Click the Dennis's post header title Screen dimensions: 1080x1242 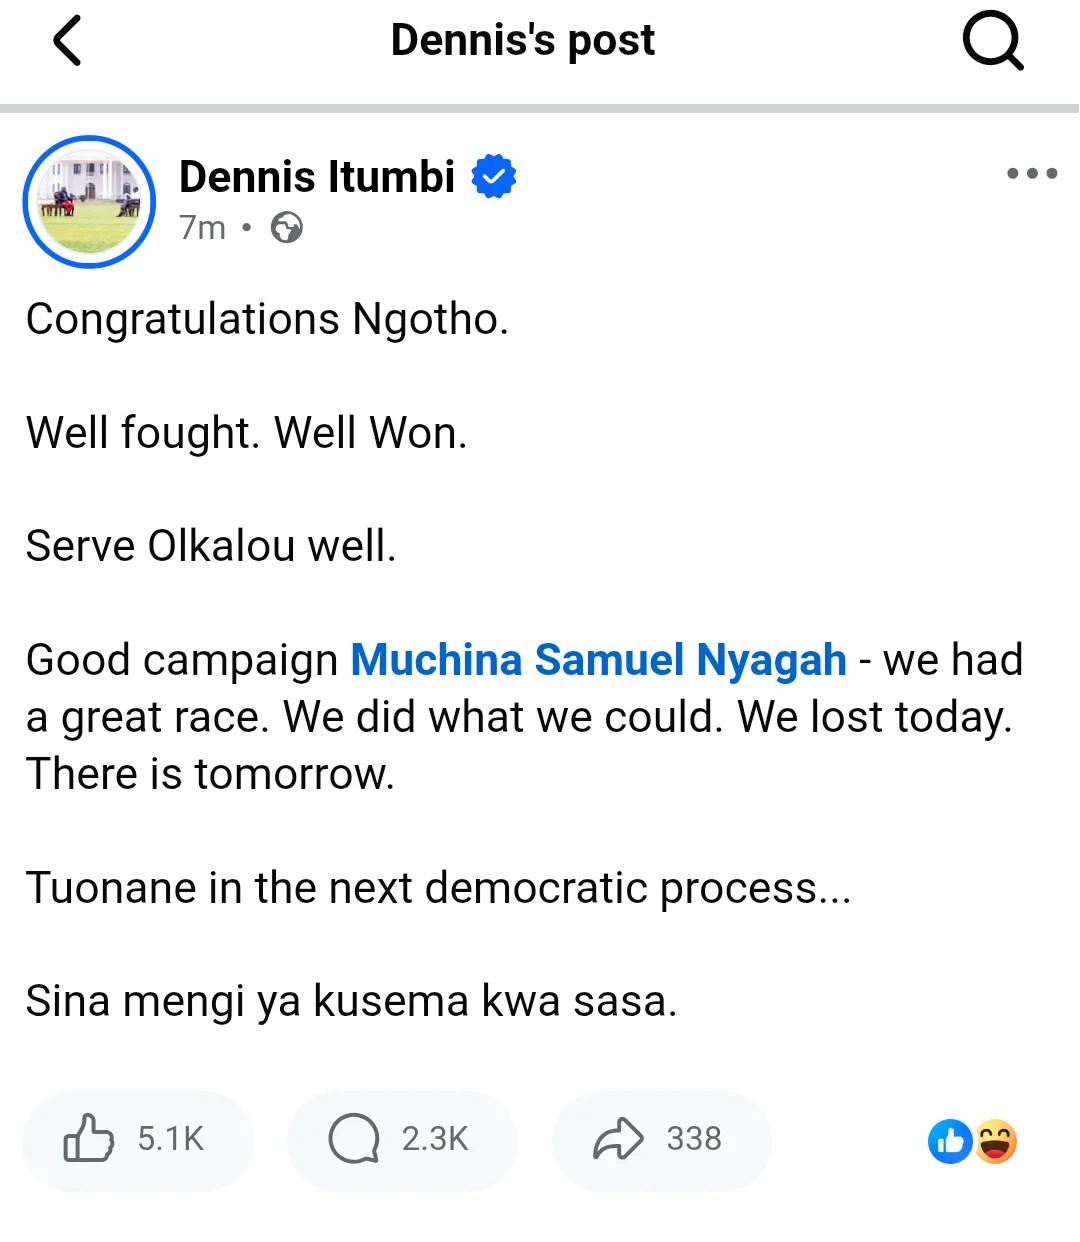pos(523,41)
